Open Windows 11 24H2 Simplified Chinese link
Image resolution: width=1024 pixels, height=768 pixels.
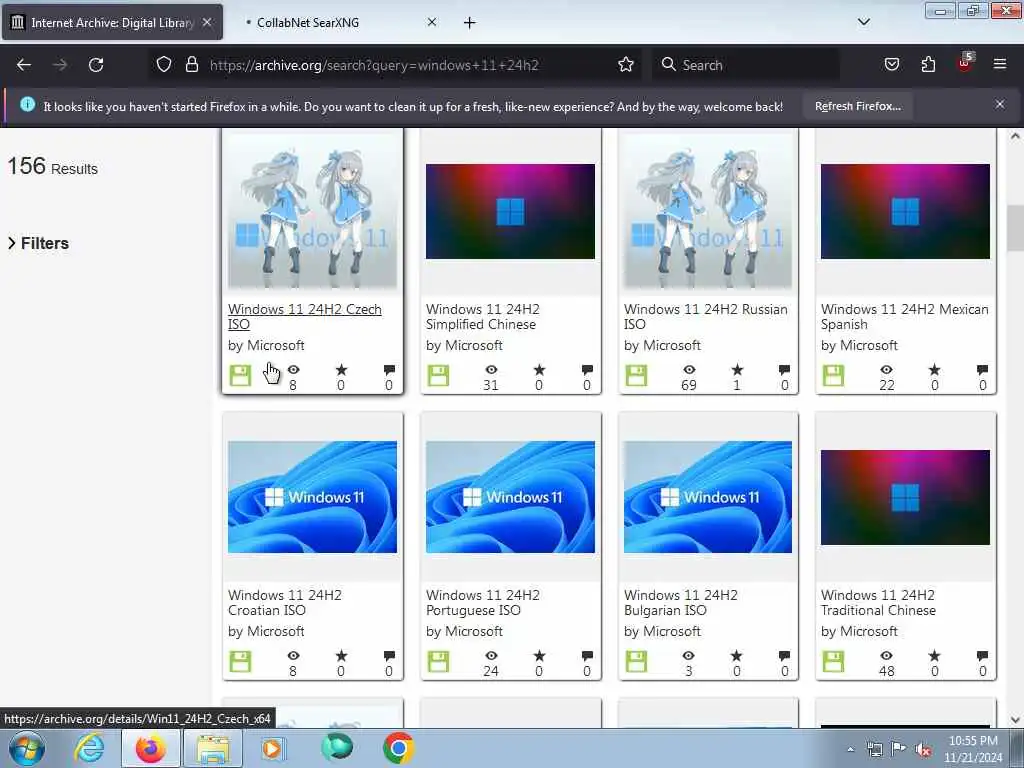pos(483,317)
